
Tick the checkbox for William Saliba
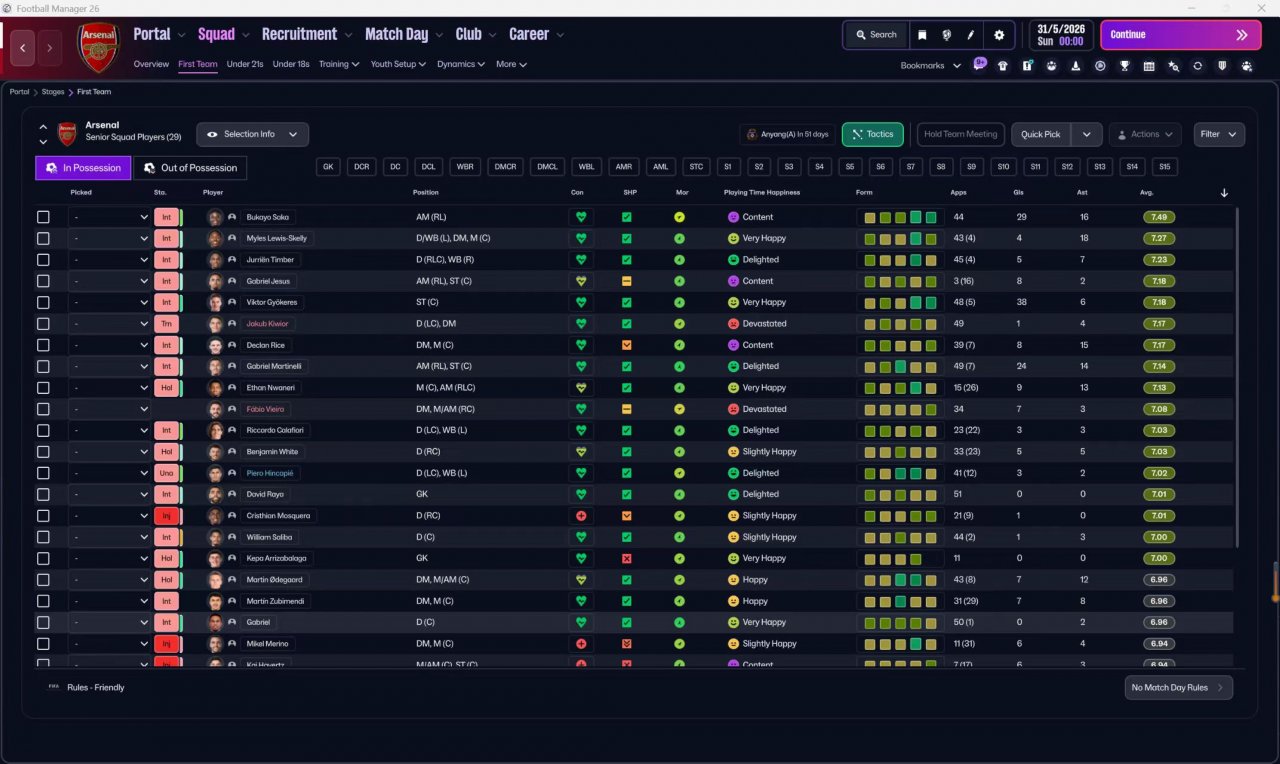click(43, 537)
